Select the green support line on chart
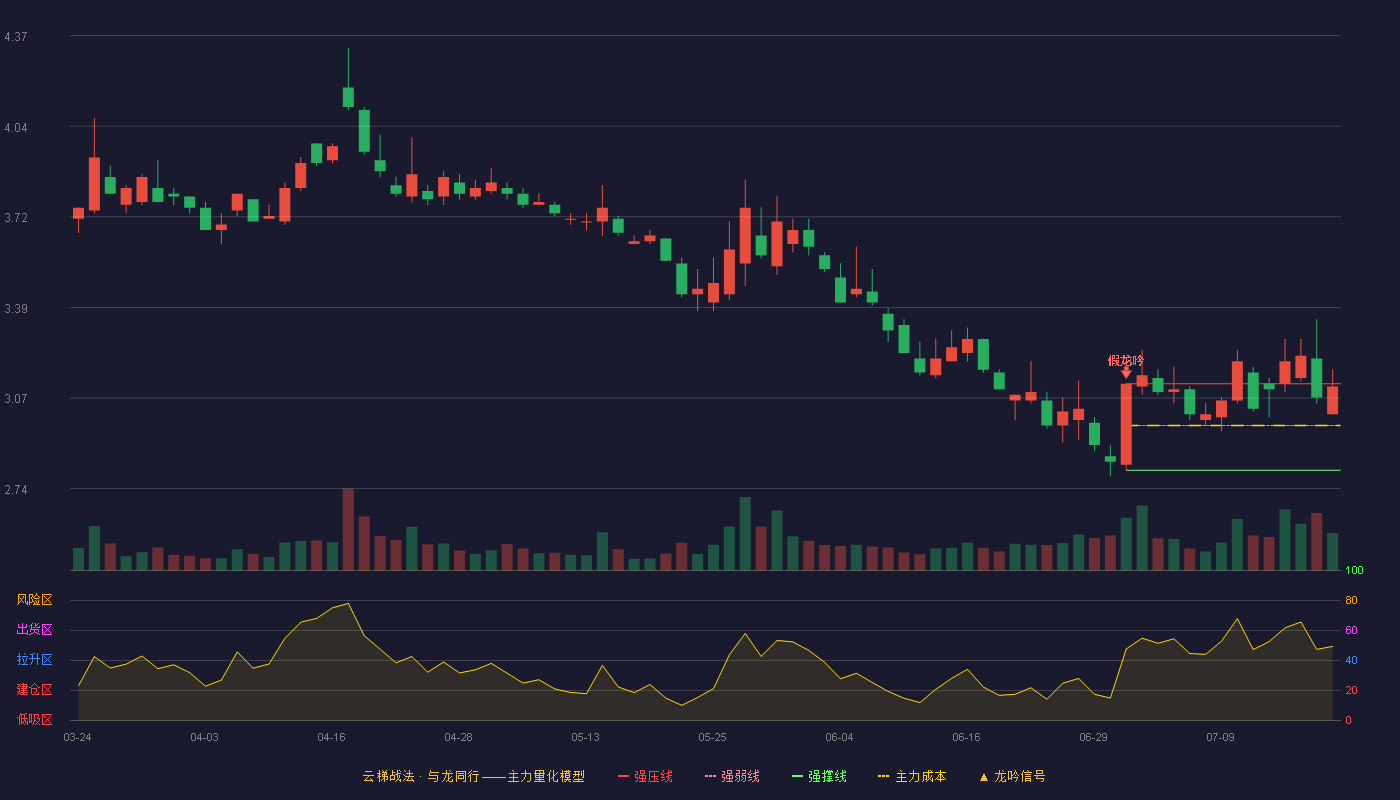This screenshot has width=1400, height=800. click(1233, 470)
